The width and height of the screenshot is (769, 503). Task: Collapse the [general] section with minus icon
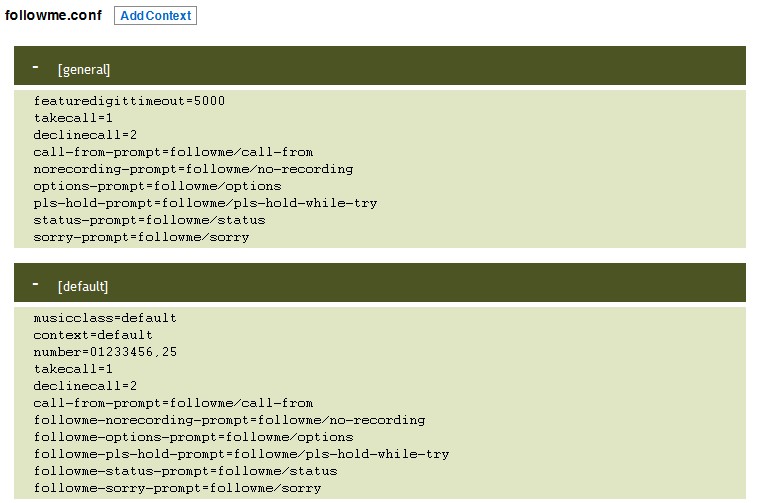(35, 67)
